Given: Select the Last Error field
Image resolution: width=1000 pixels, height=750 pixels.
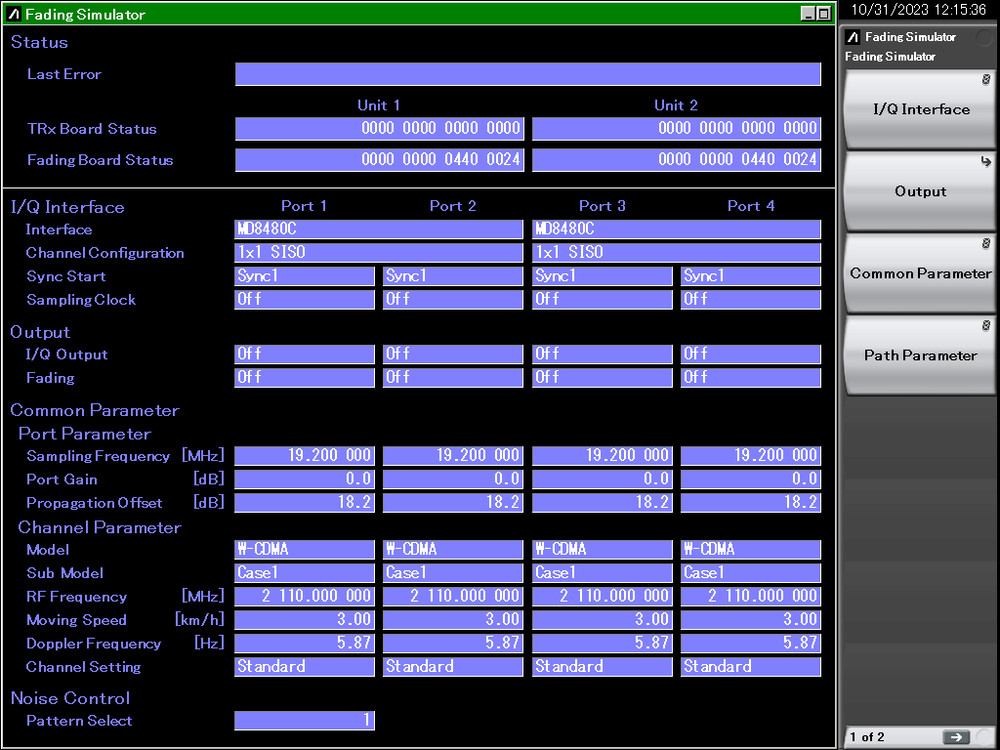Looking at the screenshot, I should [x=528, y=75].
